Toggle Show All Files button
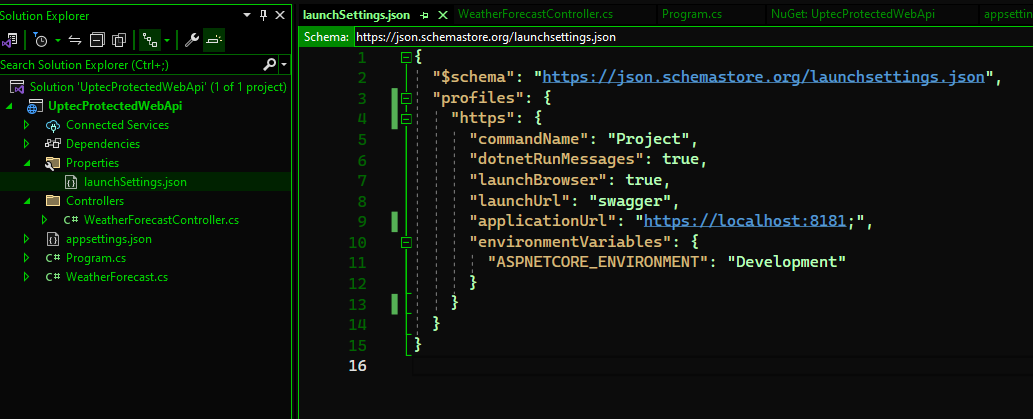Screen dimensions: 1033x419 [x=118, y=40]
